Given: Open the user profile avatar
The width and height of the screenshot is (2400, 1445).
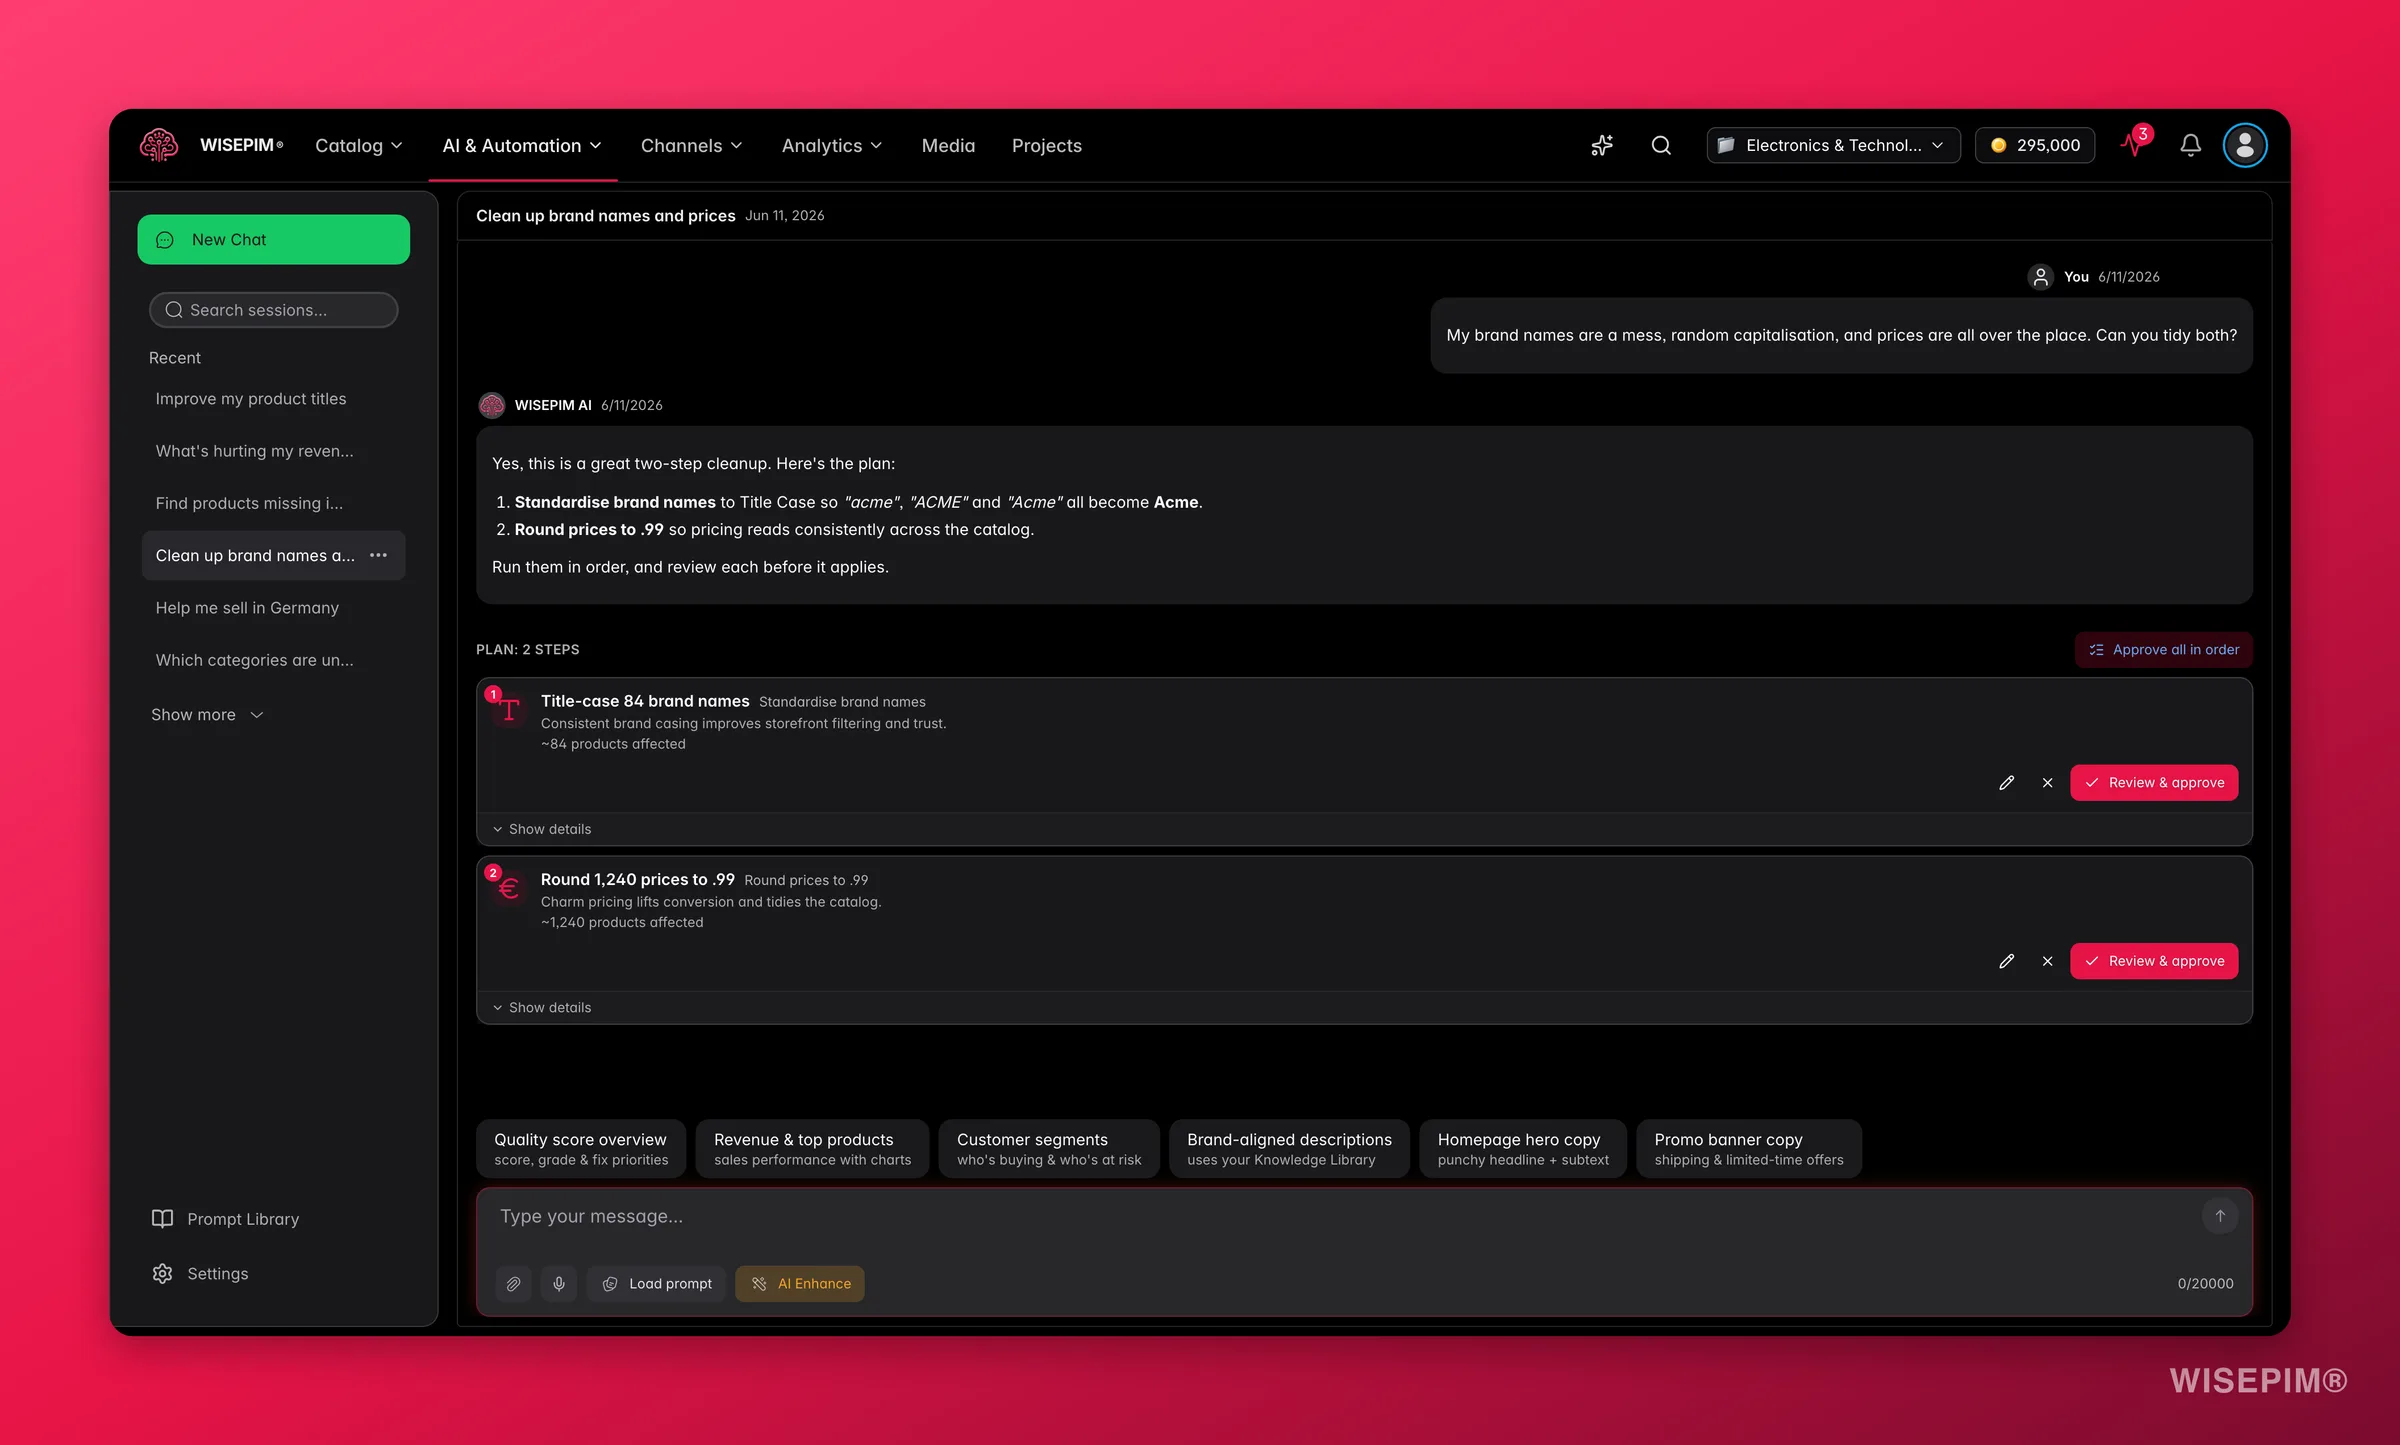Looking at the screenshot, I should coord(2245,146).
